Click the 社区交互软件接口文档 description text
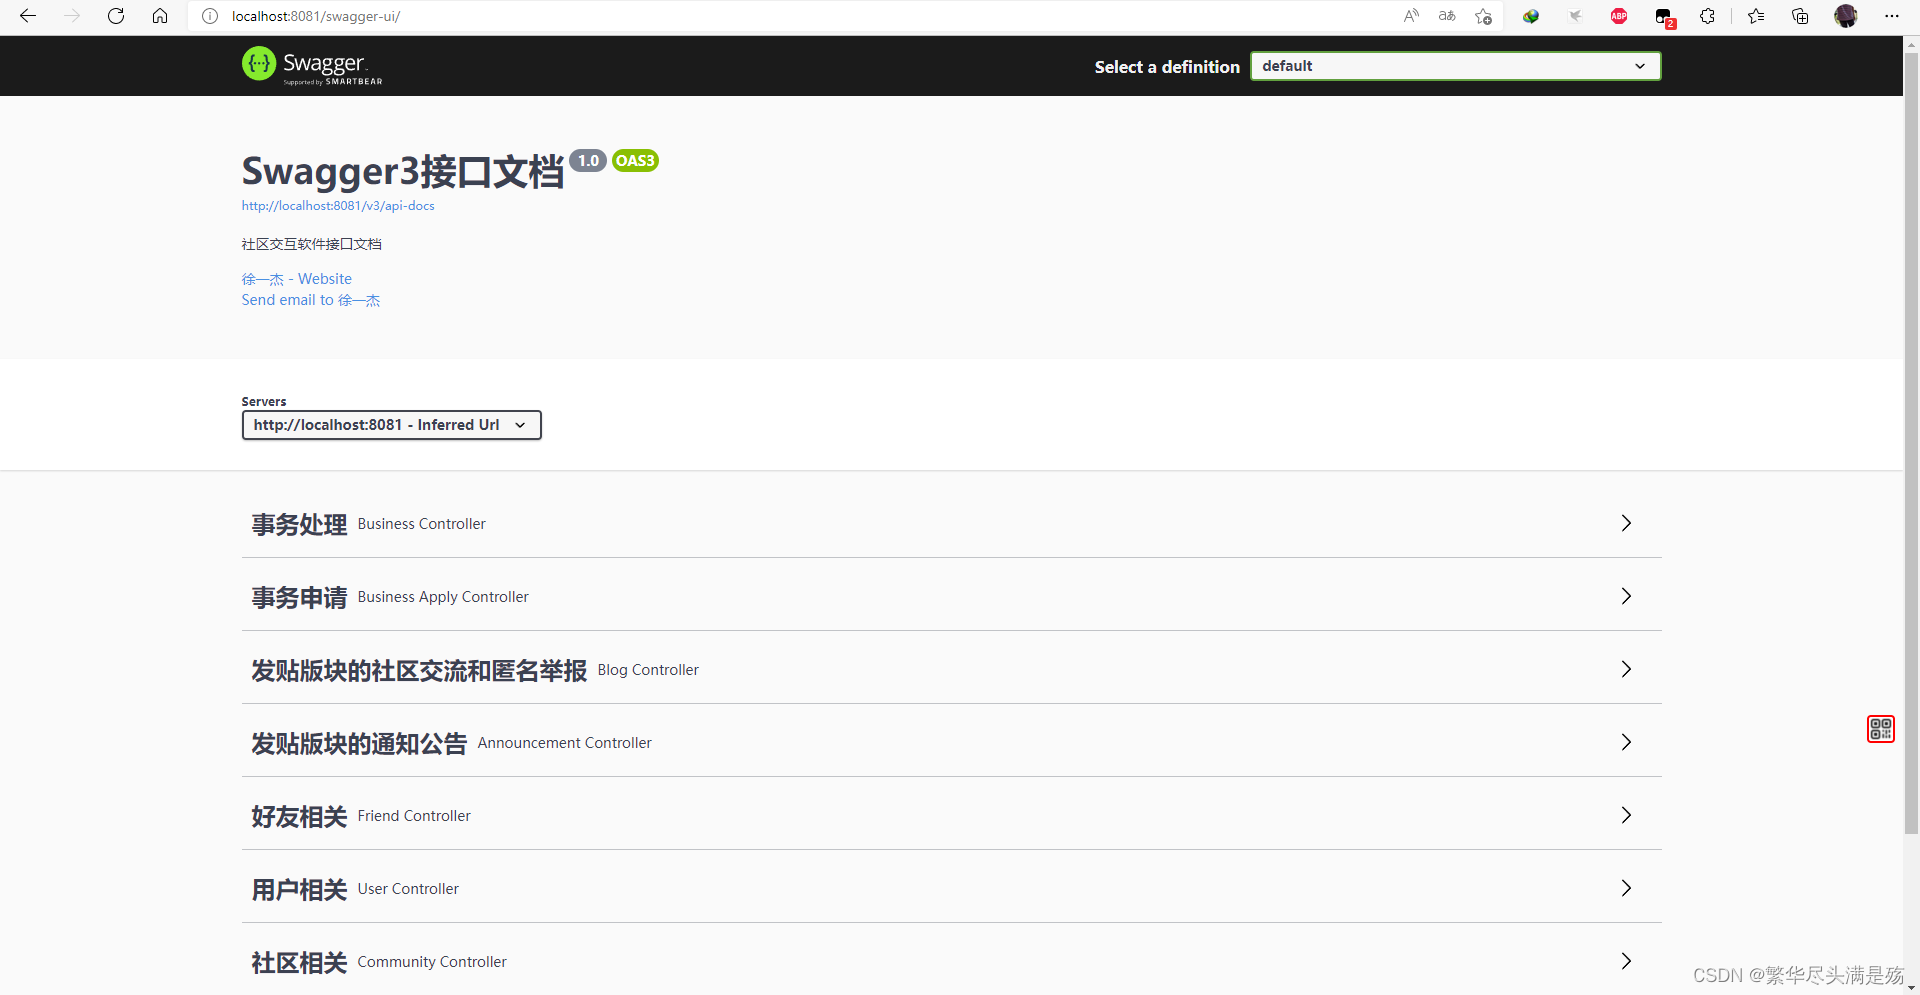Viewport: 1920px width, 995px height. 311,244
